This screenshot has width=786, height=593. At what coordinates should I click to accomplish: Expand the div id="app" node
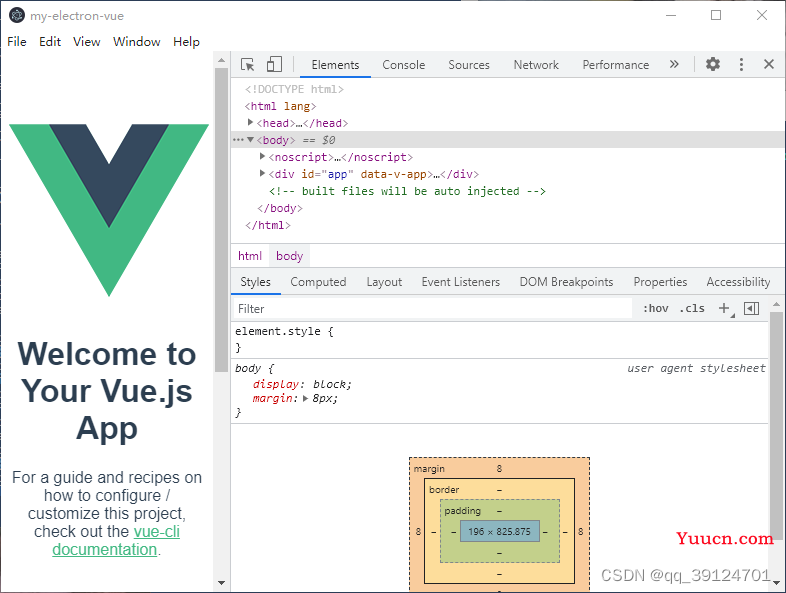click(262, 173)
